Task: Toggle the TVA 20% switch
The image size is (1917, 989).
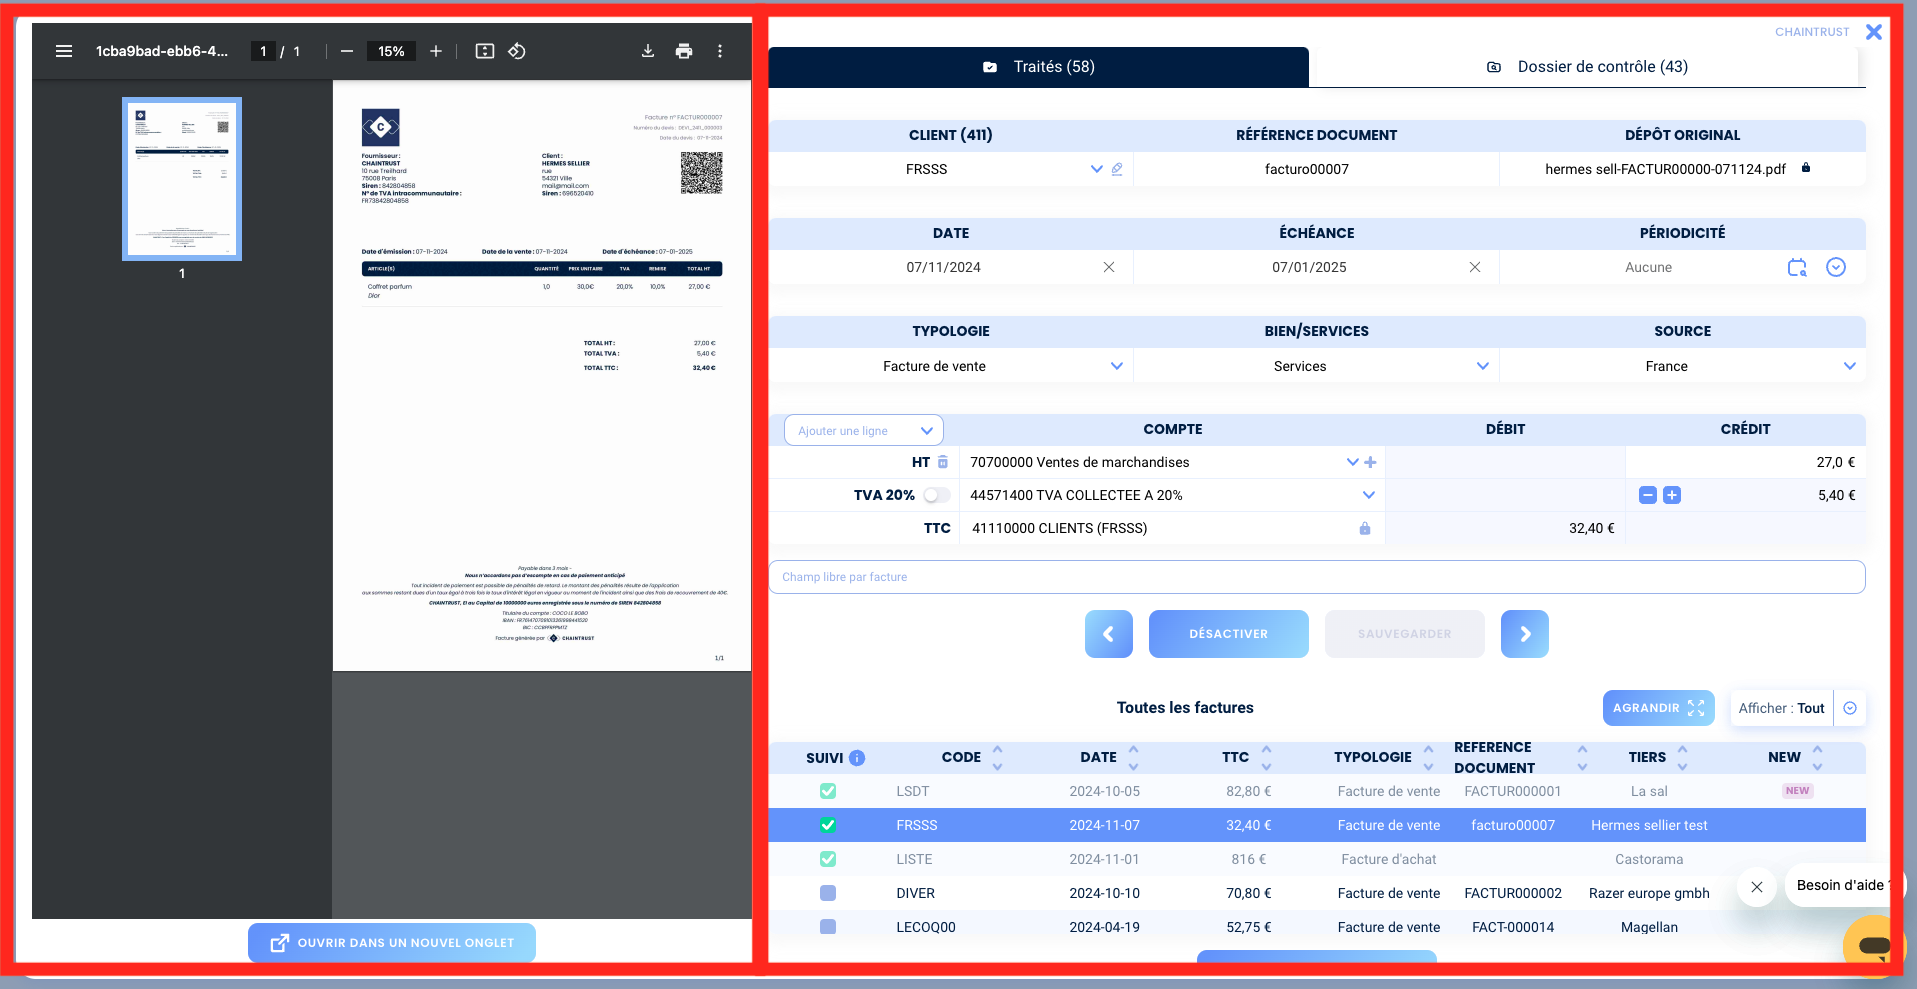Action: (936, 495)
